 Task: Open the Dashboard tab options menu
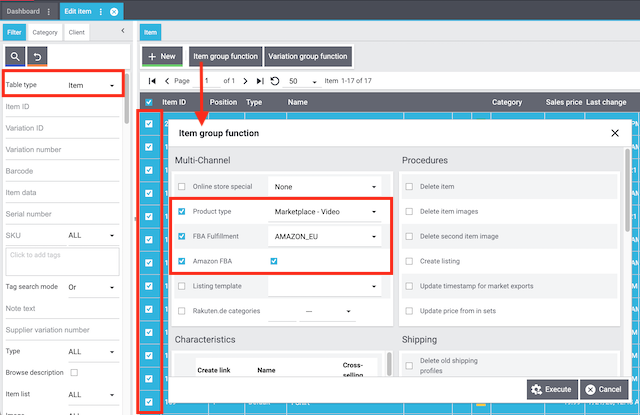pyautogui.click(x=48, y=11)
